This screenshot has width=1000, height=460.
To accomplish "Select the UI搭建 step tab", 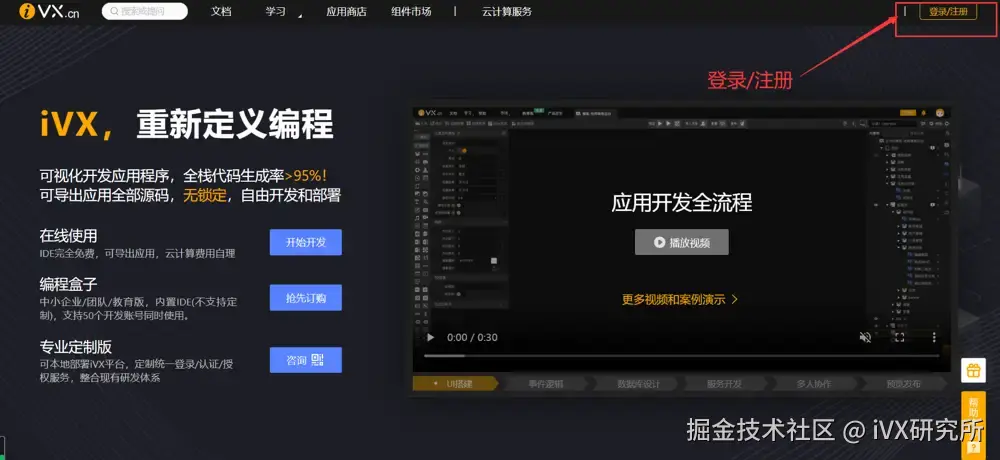I will coord(455,383).
